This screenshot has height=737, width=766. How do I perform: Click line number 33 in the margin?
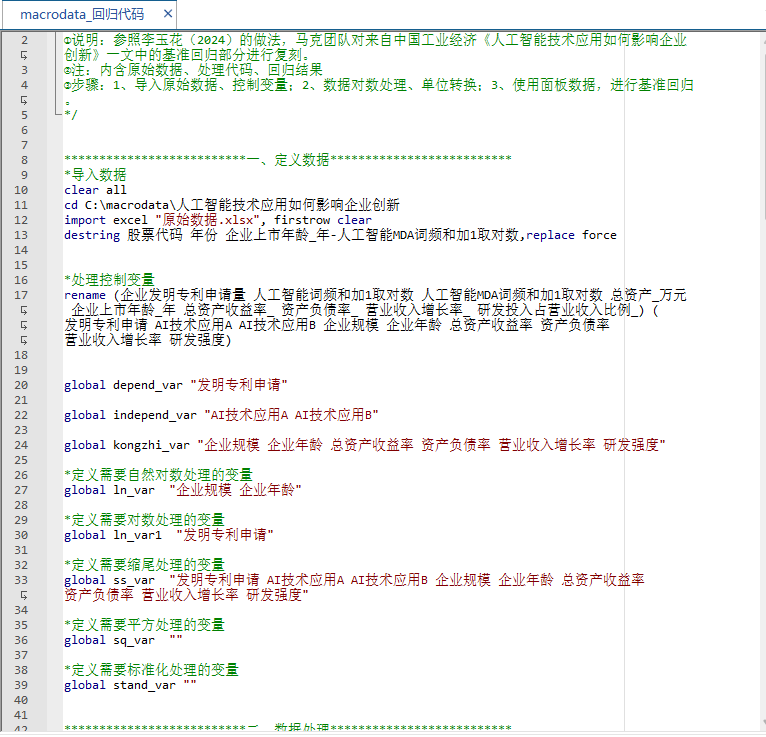21,580
